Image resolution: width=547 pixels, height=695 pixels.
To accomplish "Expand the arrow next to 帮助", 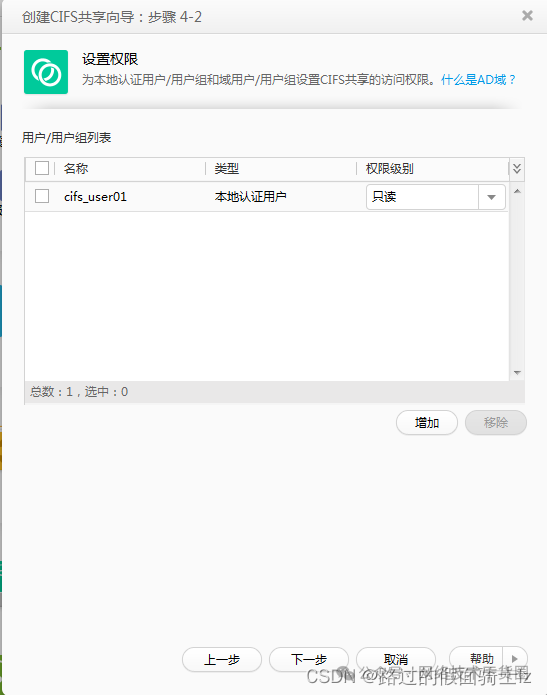I will point(515,659).
